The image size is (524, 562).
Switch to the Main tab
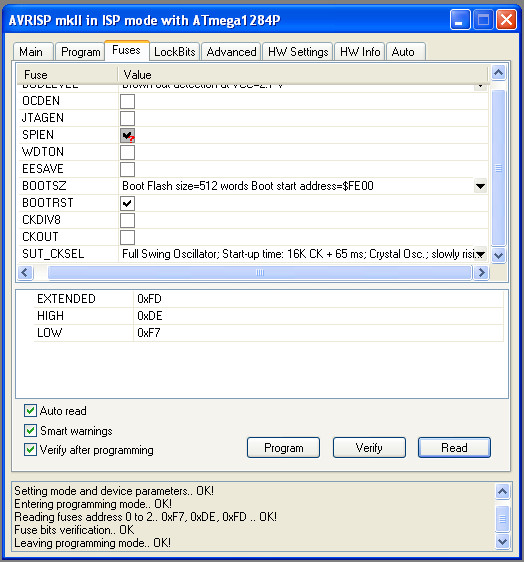(x=33, y=52)
